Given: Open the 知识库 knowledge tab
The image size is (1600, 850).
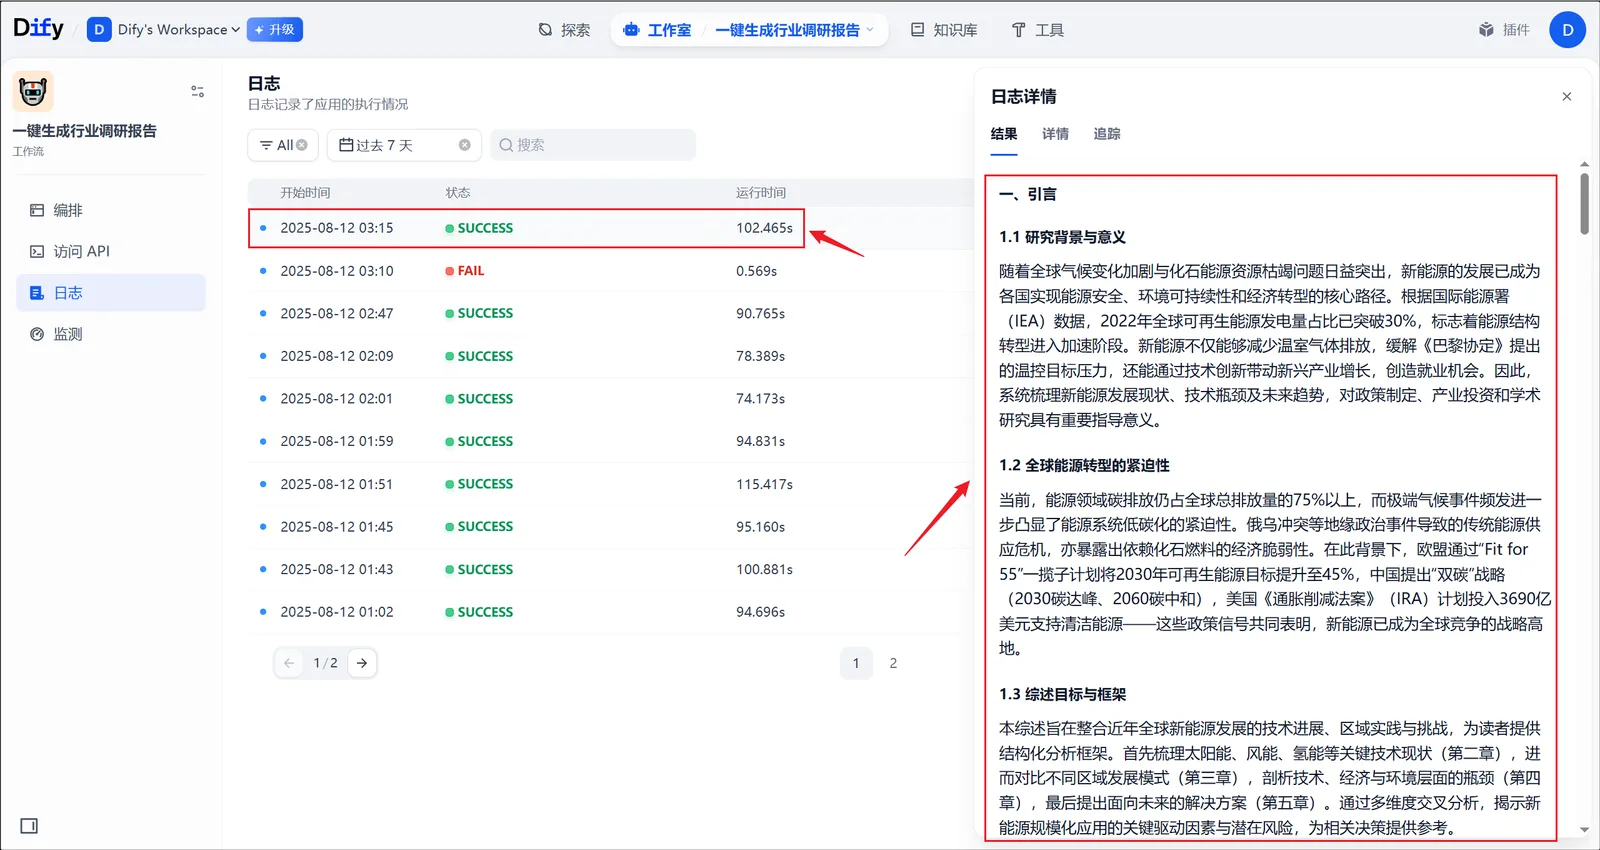Looking at the screenshot, I should (944, 30).
